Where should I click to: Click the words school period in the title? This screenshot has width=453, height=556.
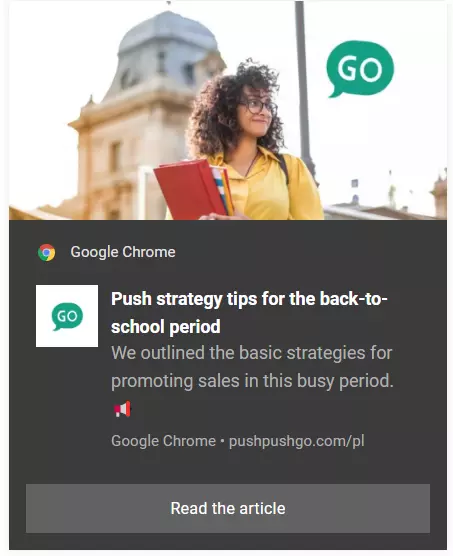(x=166, y=327)
